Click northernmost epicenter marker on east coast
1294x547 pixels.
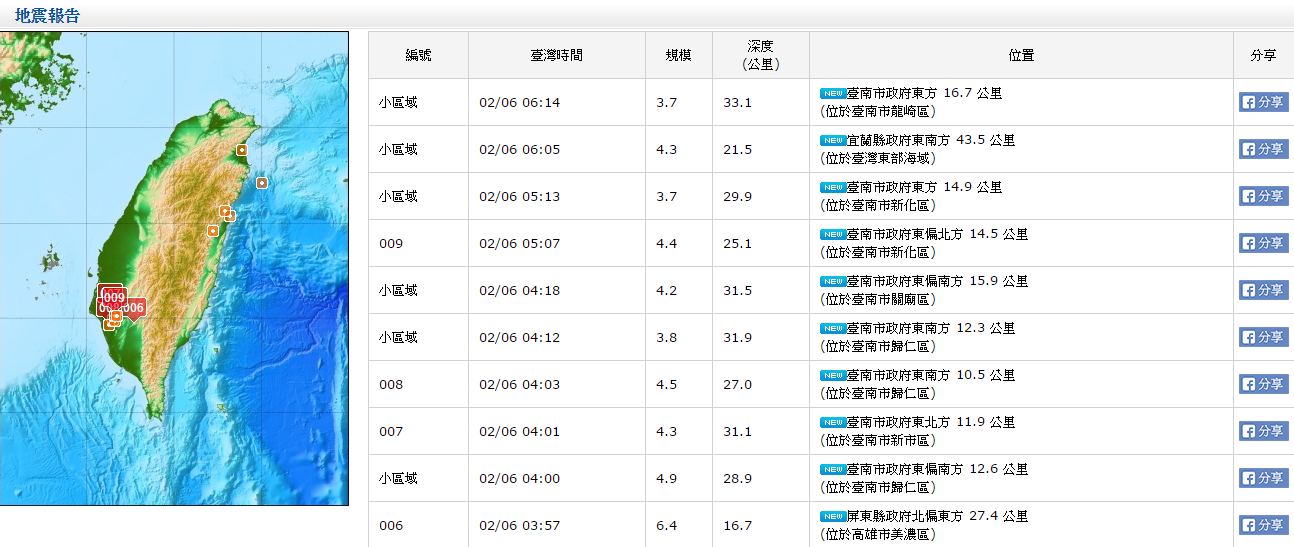coord(241,150)
